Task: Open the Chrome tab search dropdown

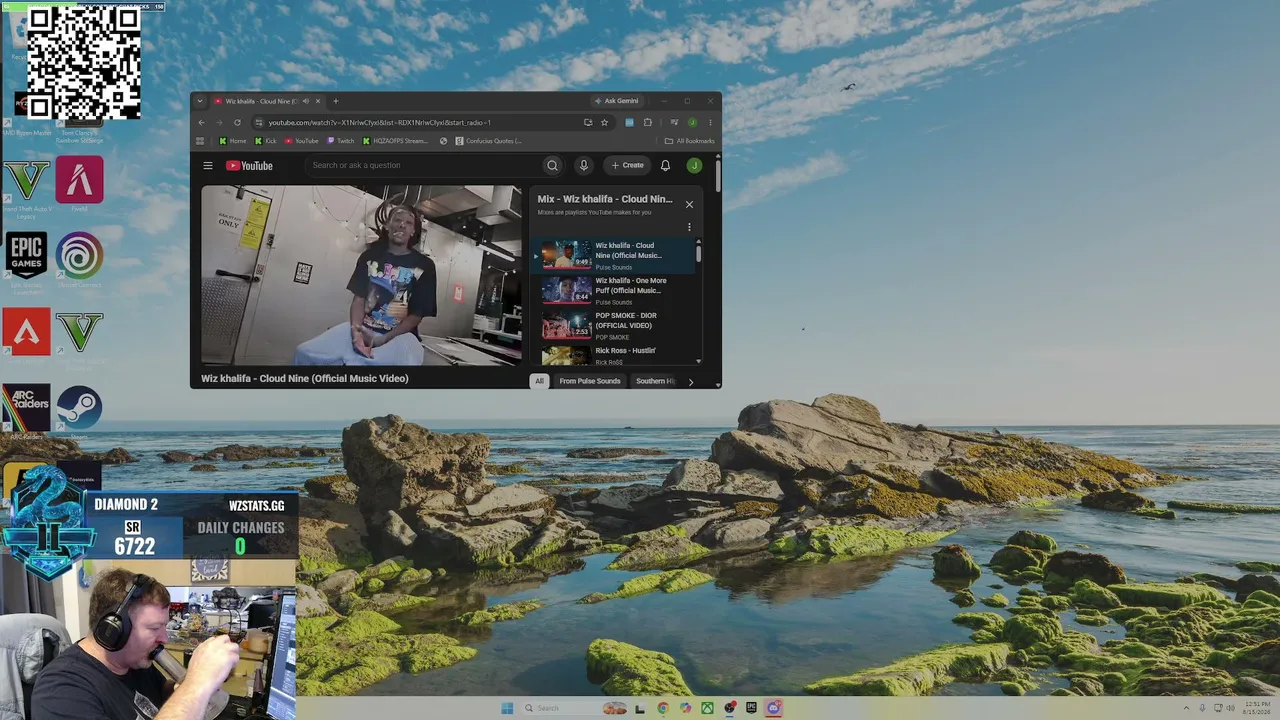Action: (x=200, y=101)
